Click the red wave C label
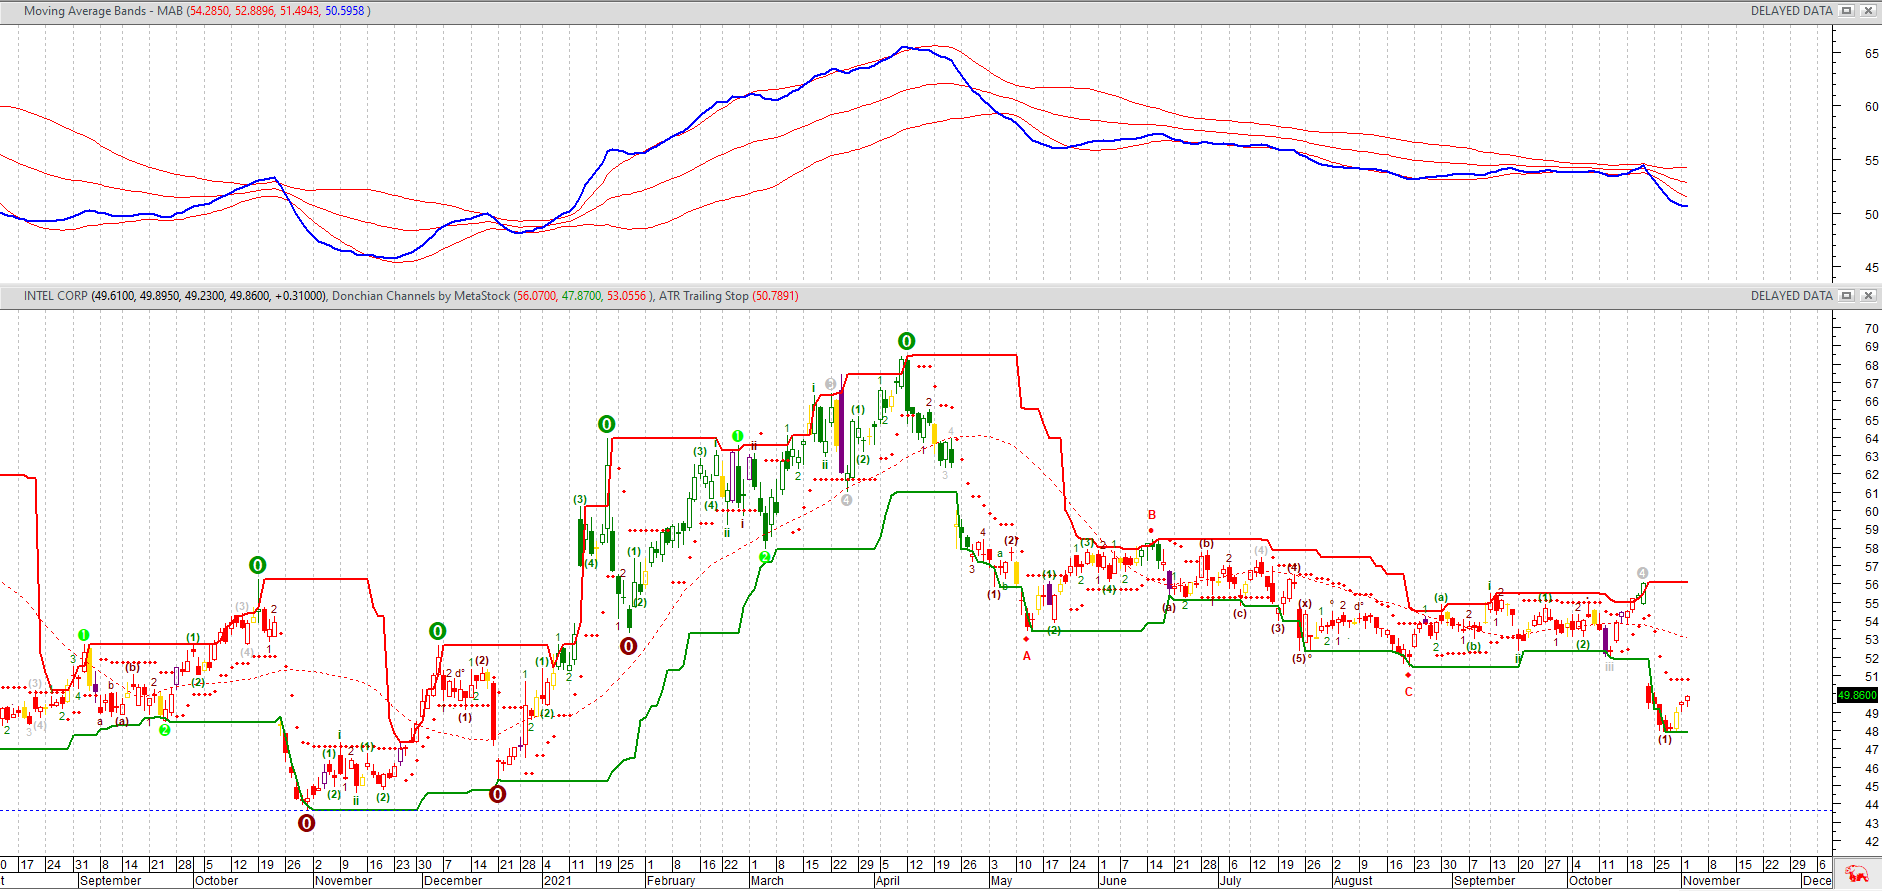The image size is (1882, 891). point(1409,691)
